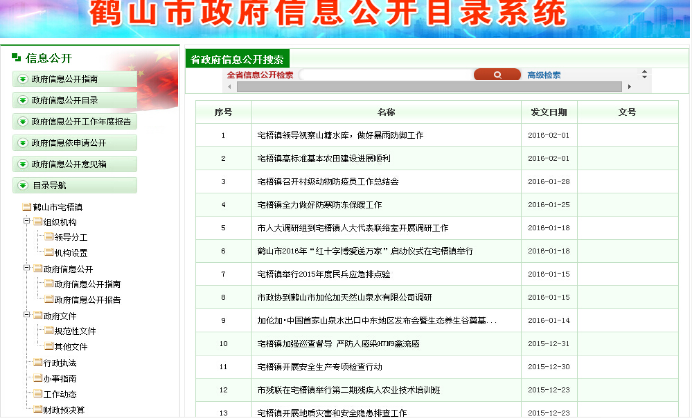This screenshot has height=418, width=692.
Task: Collapse the 政府信息公开 tree node
Action: click(x=26, y=269)
